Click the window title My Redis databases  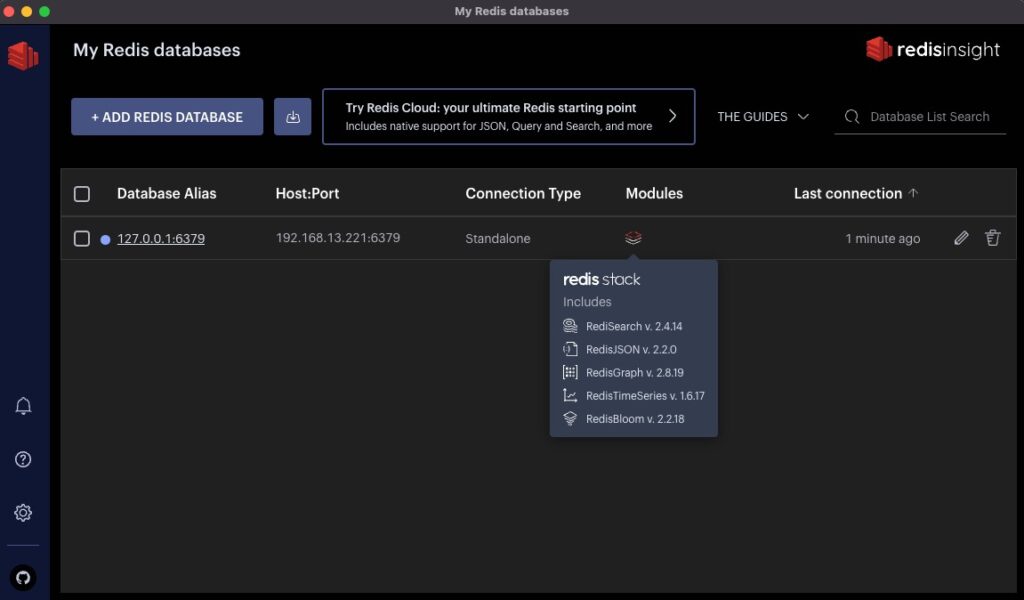(511, 11)
